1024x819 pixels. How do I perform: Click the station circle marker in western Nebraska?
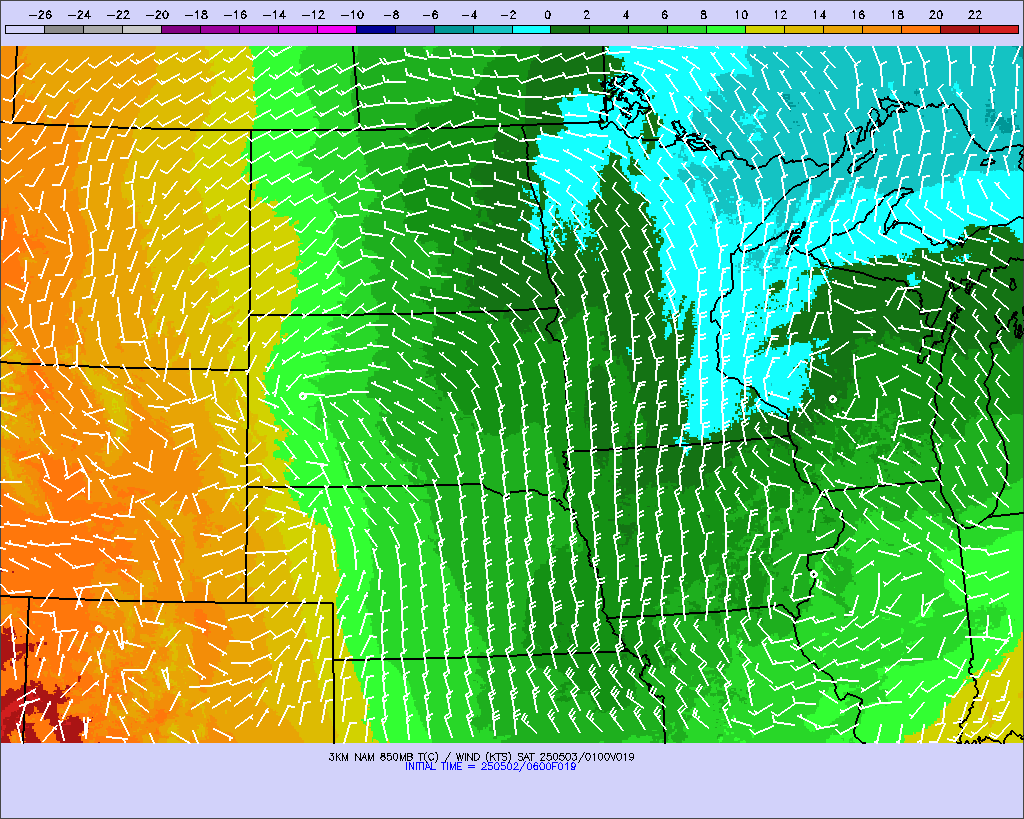[302, 396]
